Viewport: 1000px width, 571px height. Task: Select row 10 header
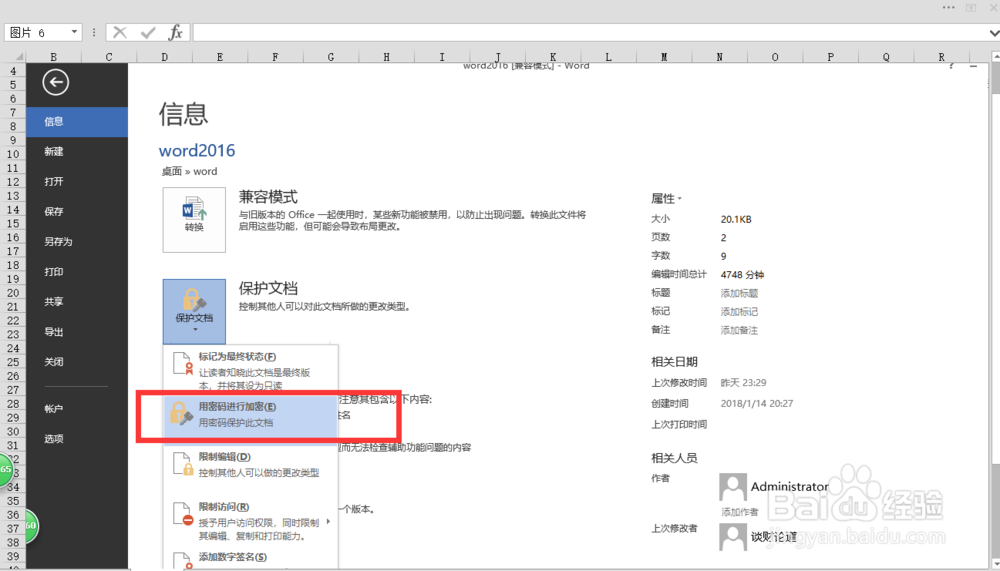[x=13, y=154]
